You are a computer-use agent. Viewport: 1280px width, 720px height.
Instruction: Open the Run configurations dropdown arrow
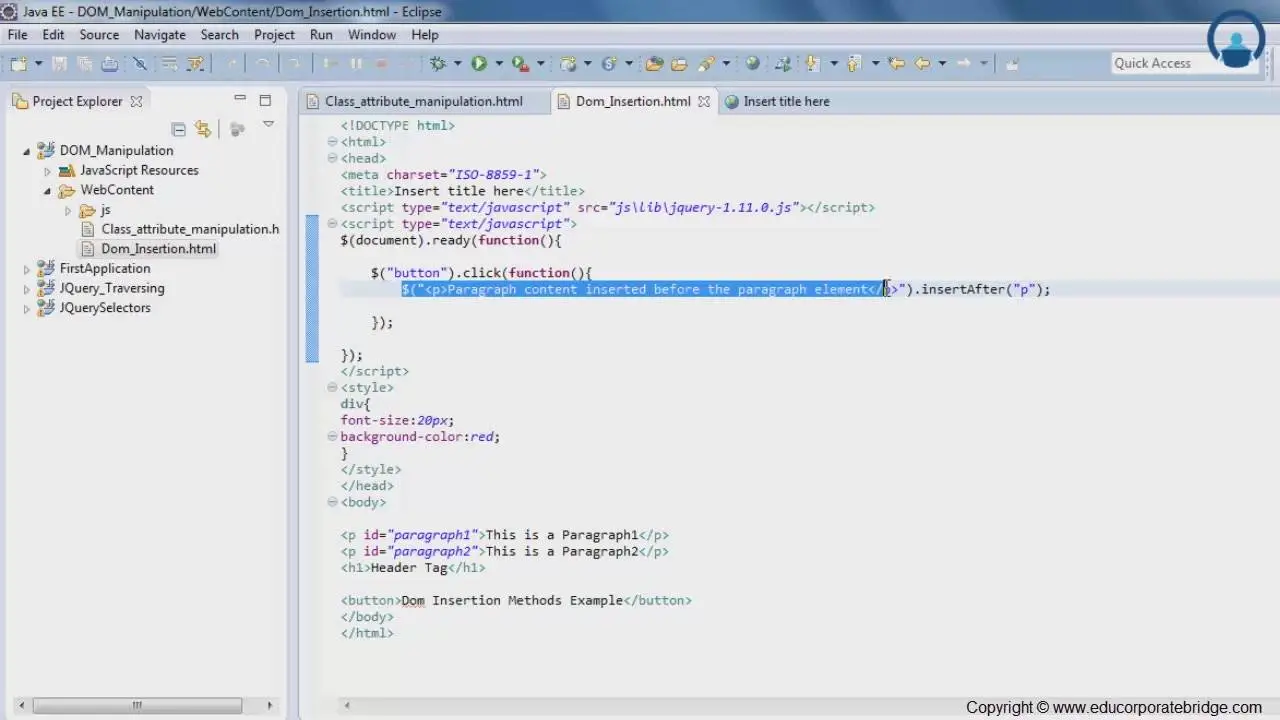point(499,63)
